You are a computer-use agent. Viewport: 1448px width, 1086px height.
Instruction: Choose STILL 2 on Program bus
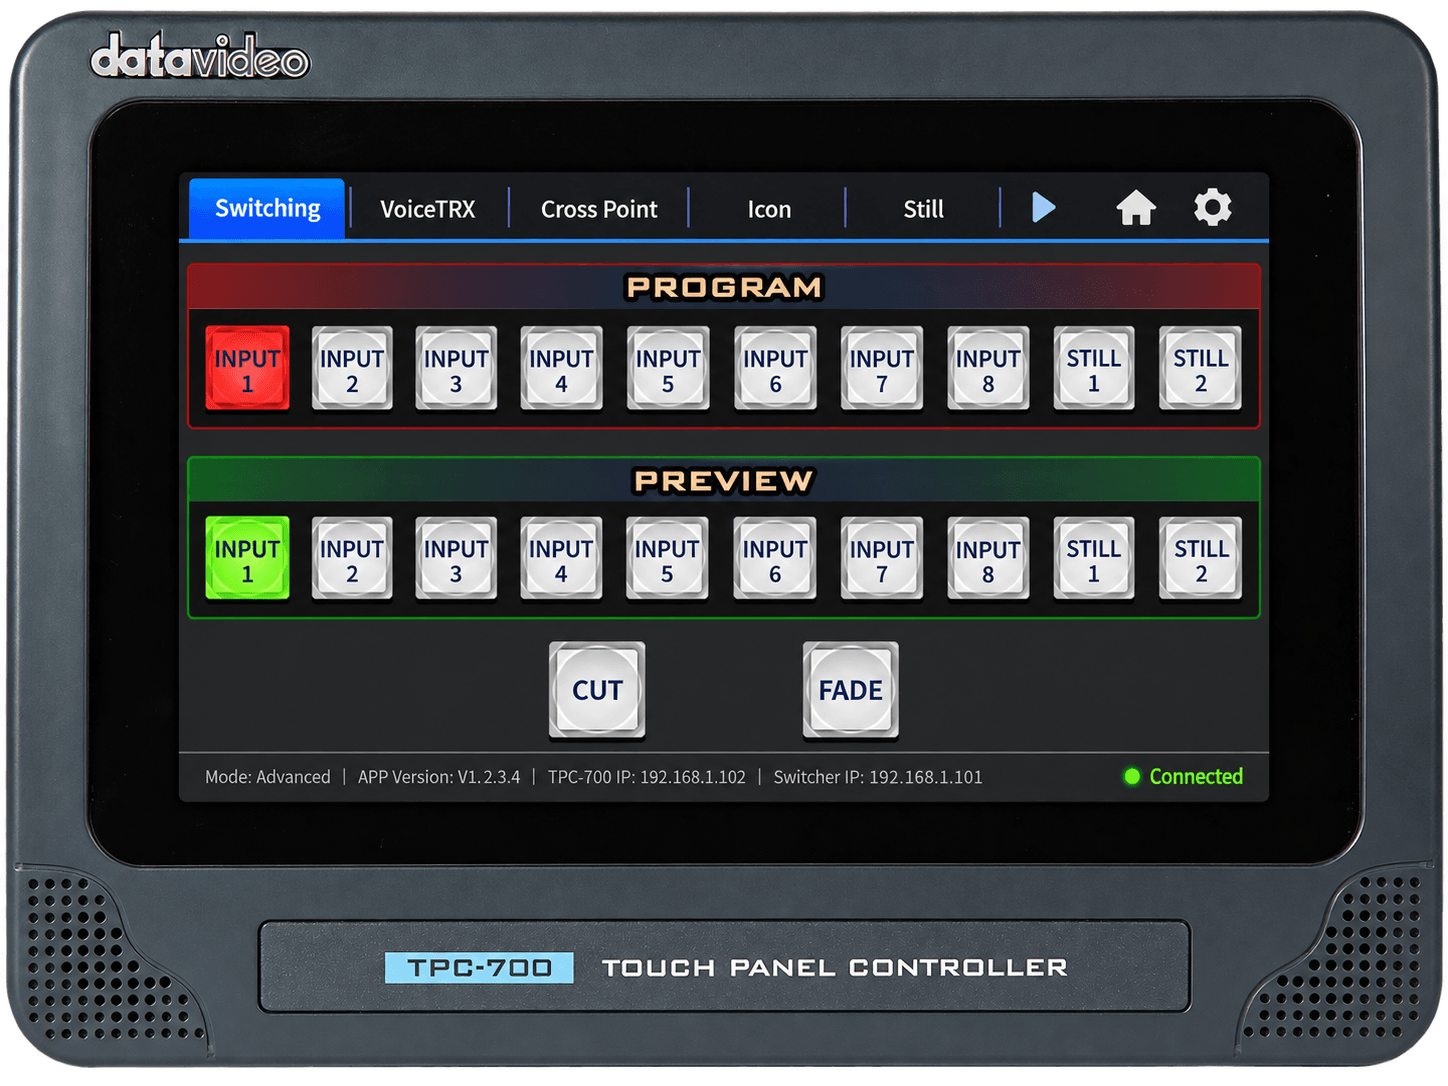click(x=1200, y=369)
